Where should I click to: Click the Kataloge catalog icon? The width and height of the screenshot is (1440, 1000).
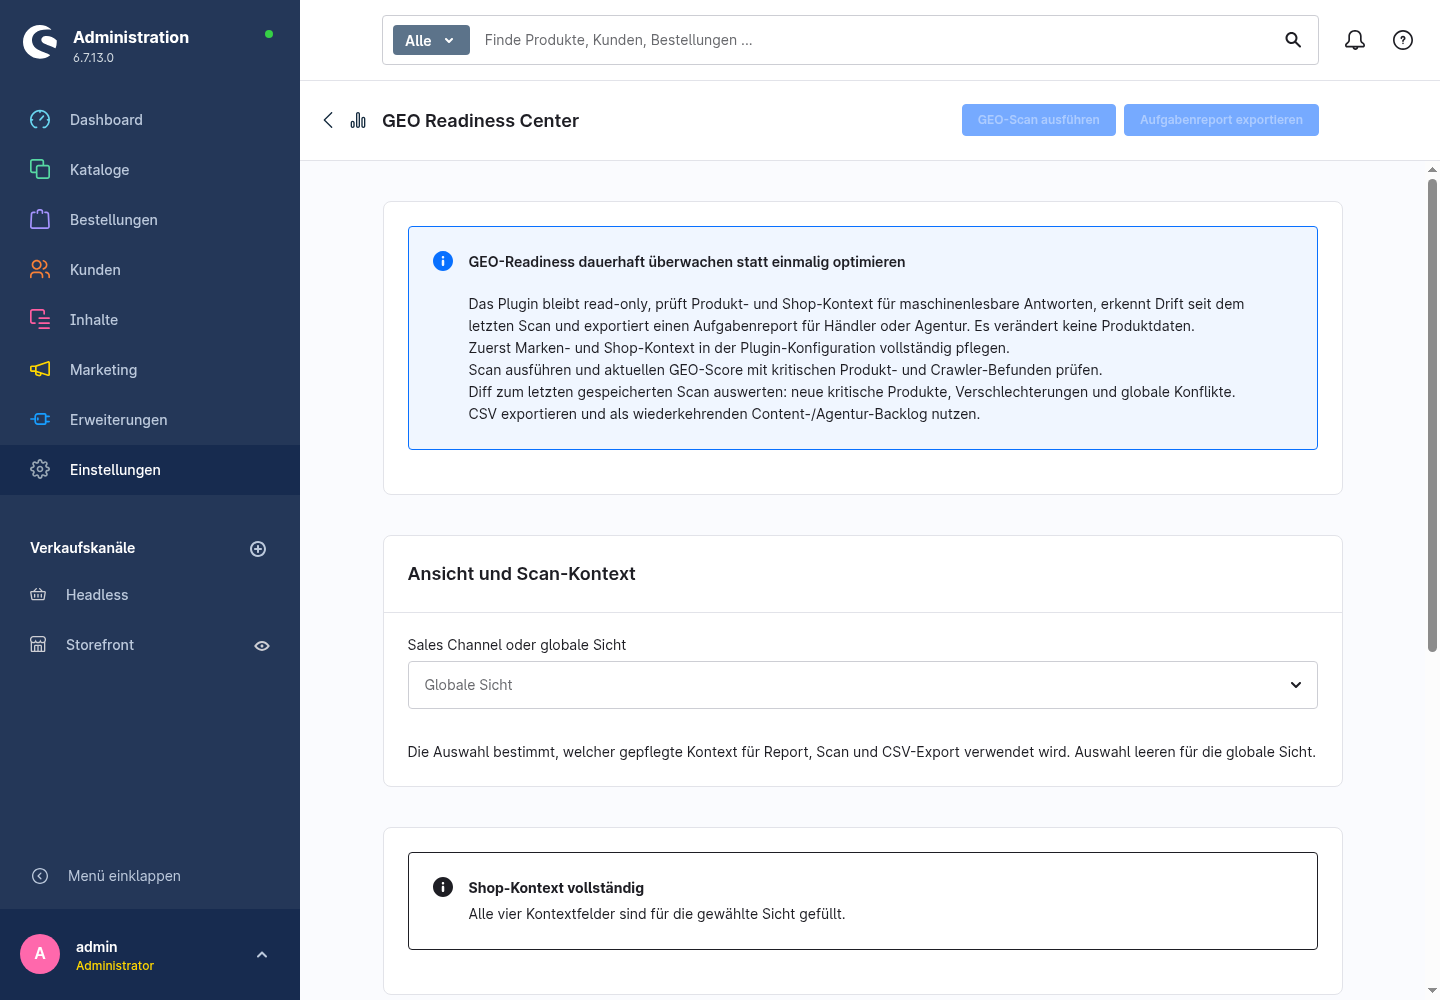click(x=40, y=170)
